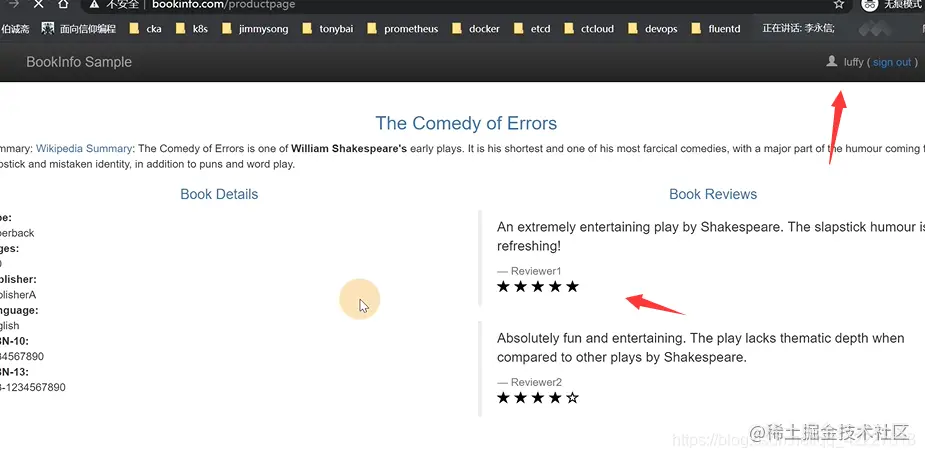
Task: Open the k8s bookmark folder
Action: click(192, 28)
